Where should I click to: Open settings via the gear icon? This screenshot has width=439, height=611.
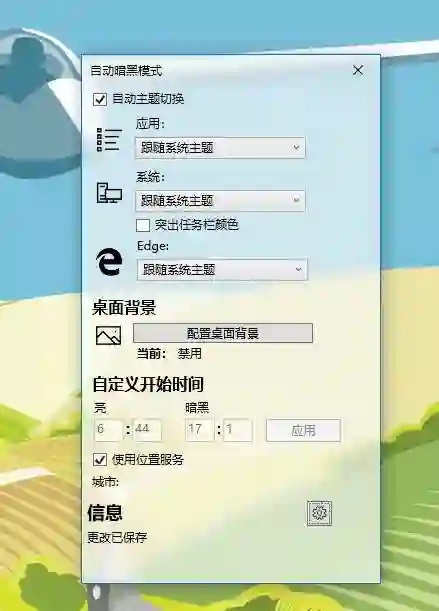point(319,513)
